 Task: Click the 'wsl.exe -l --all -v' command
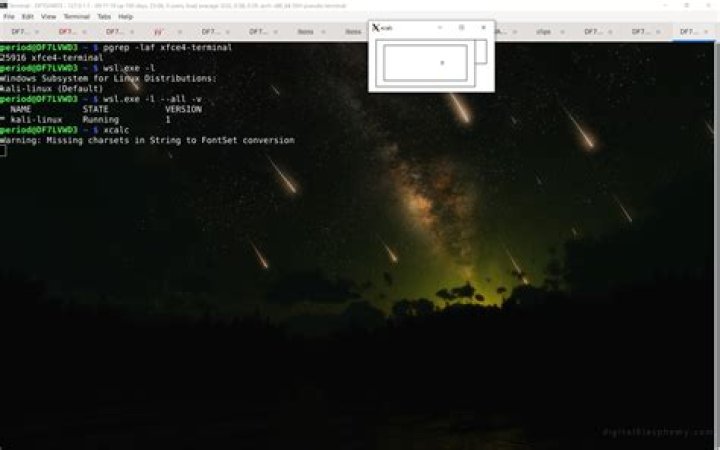tap(152, 99)
